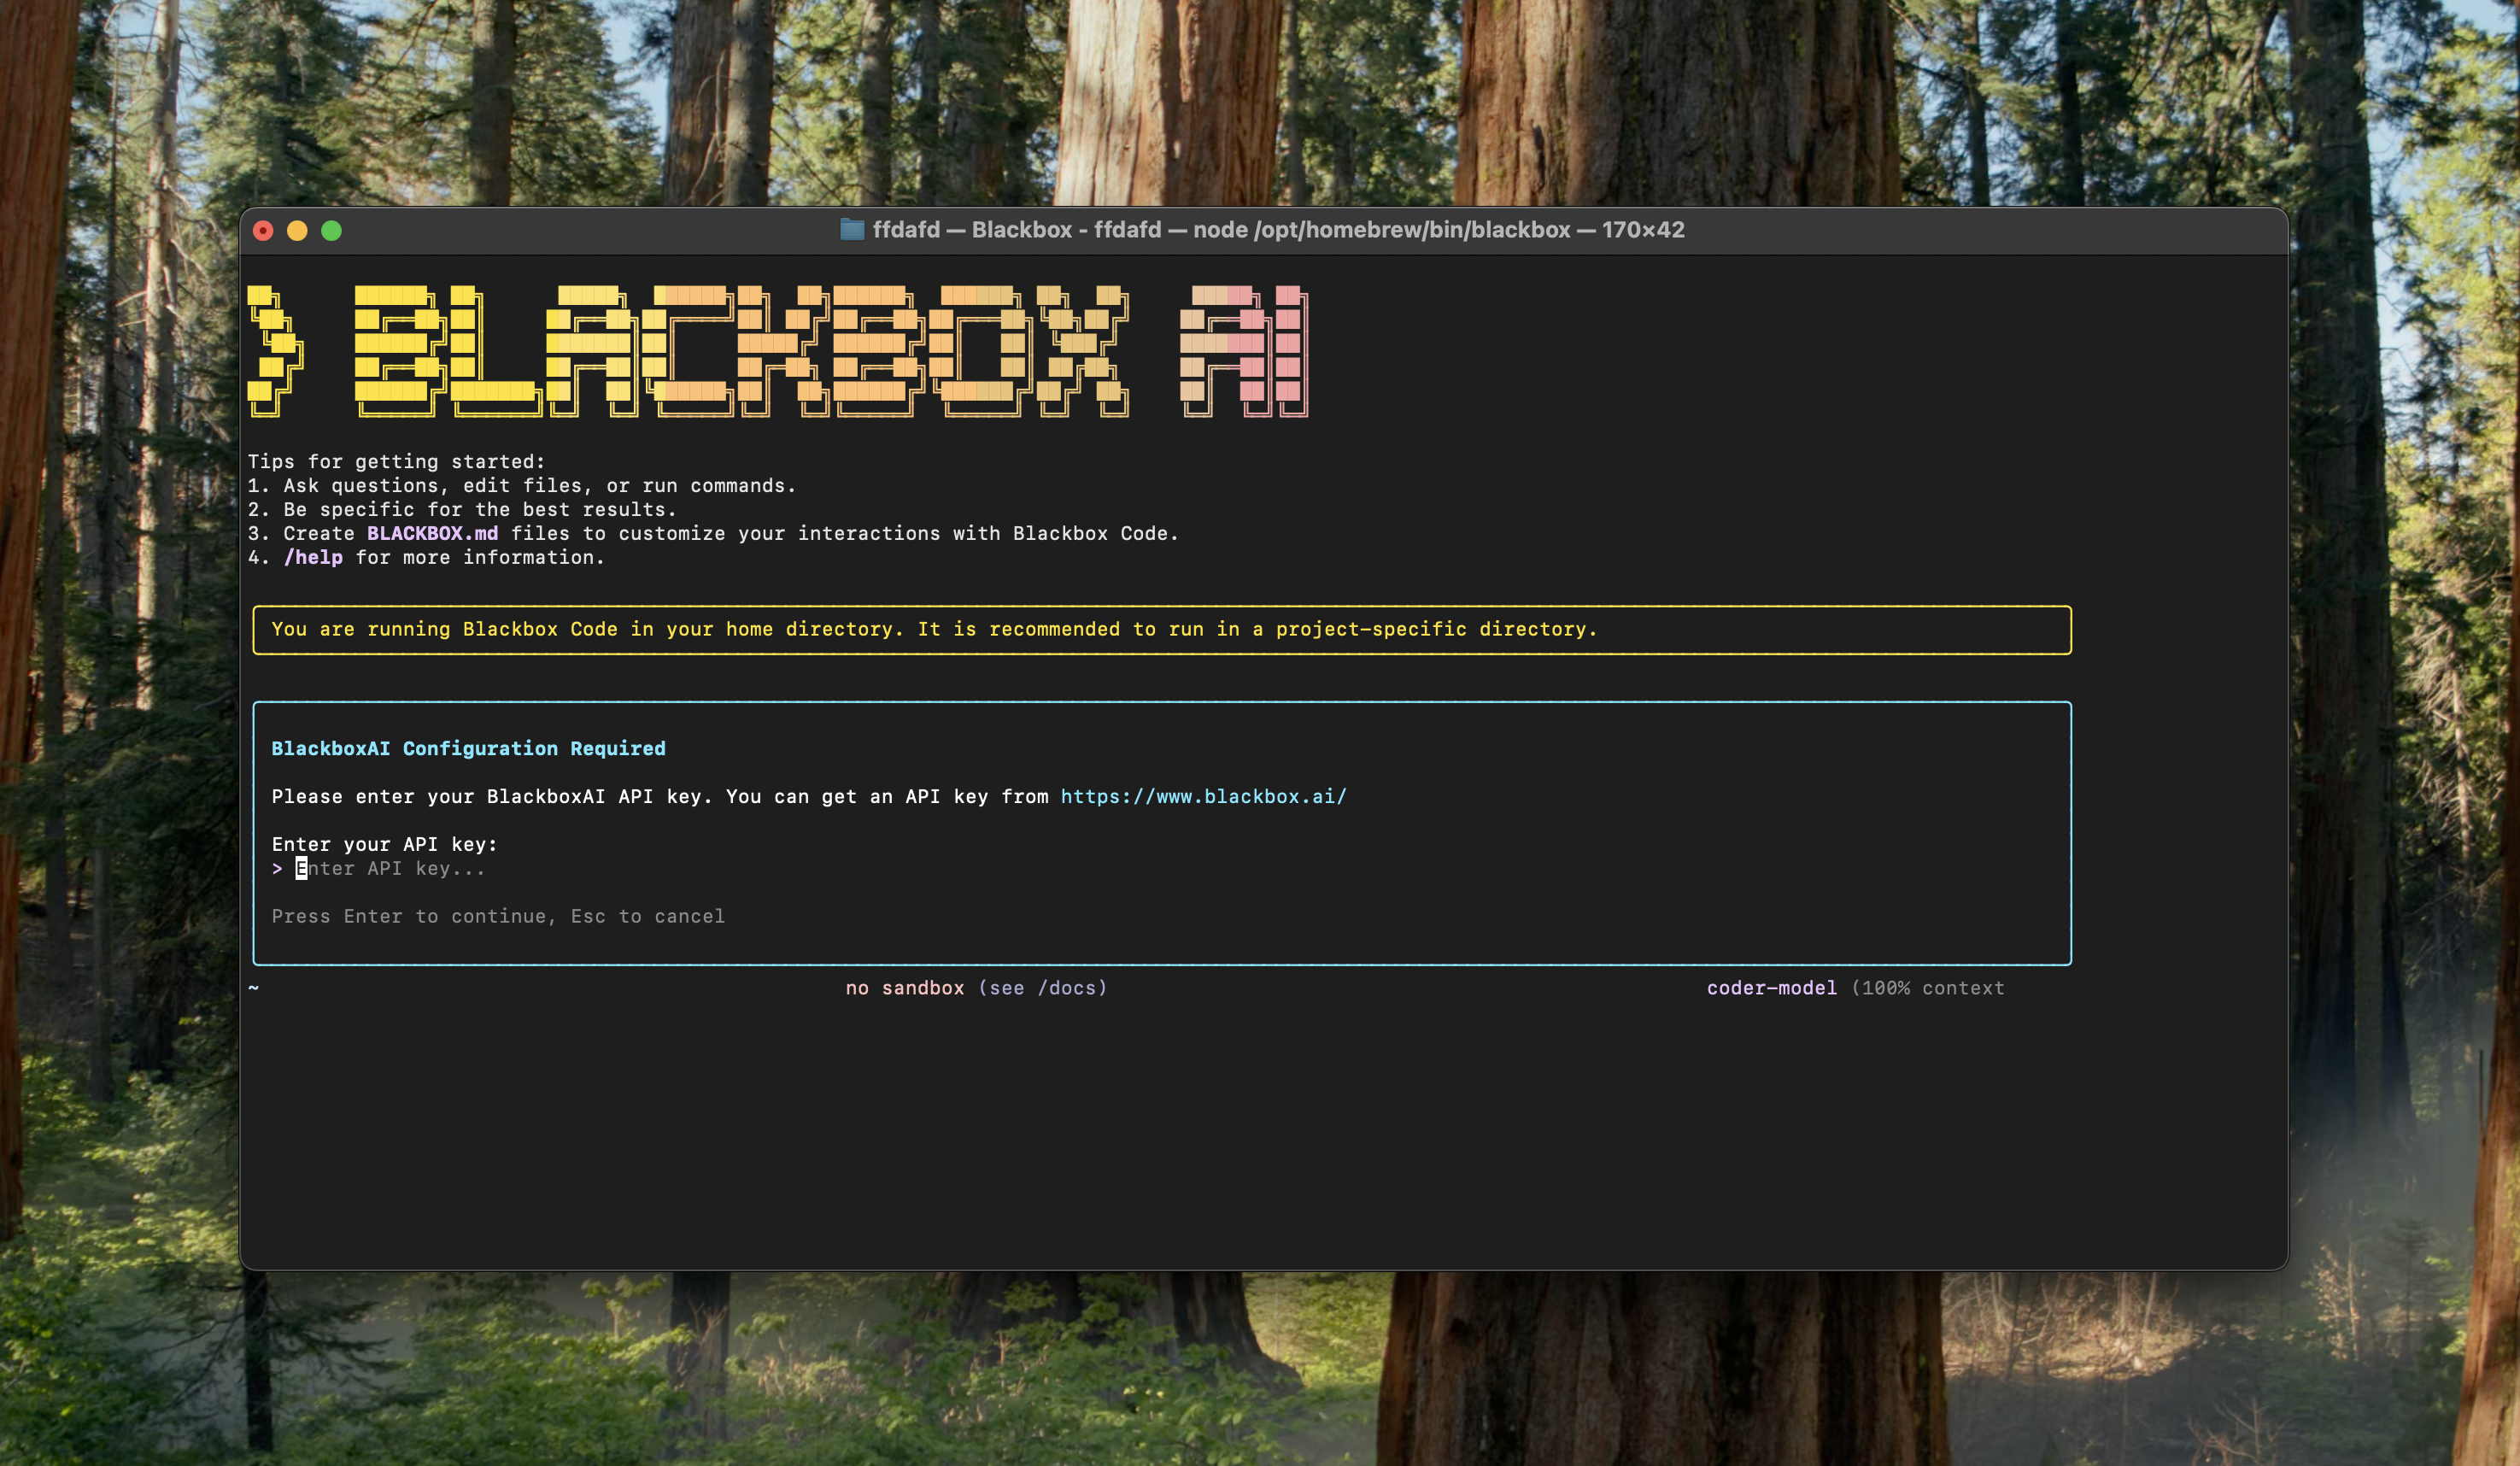Viewport: 2520px width, 1466px height.
Task: Open the https://www.blackbox.ai/ link
Action: coord(1203,797)
